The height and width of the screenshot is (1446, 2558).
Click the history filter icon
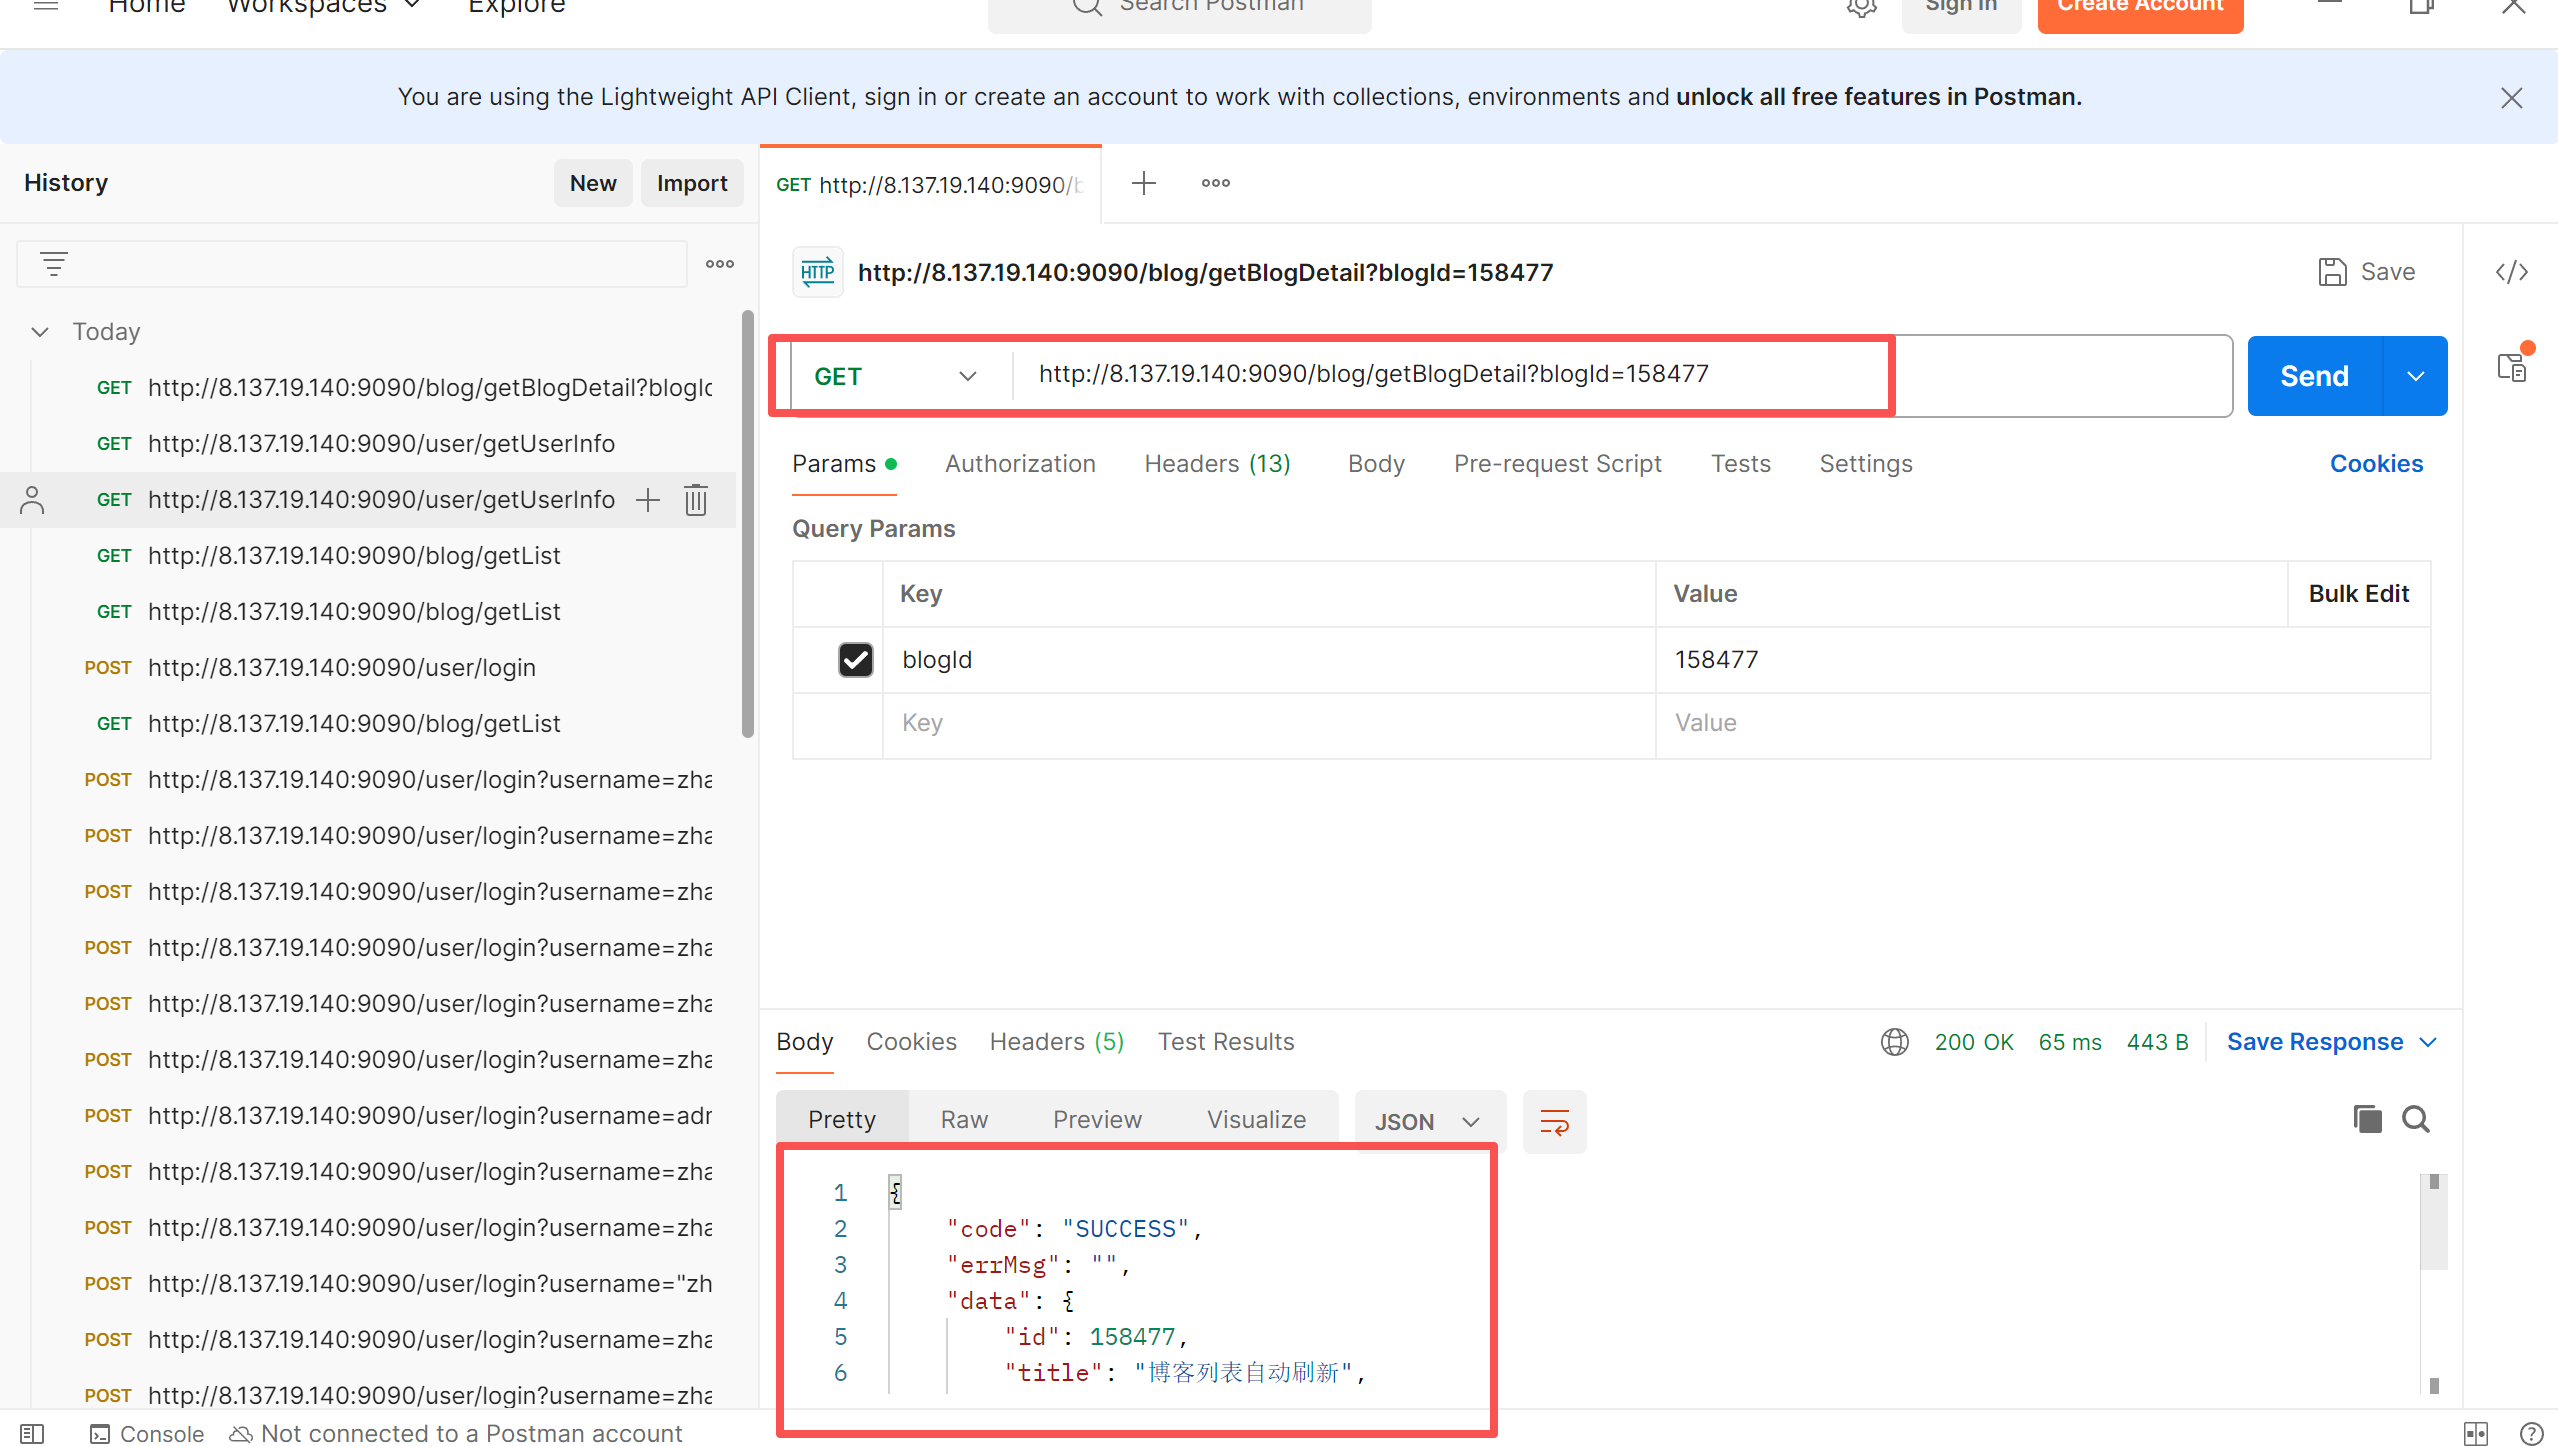(54, 264)
